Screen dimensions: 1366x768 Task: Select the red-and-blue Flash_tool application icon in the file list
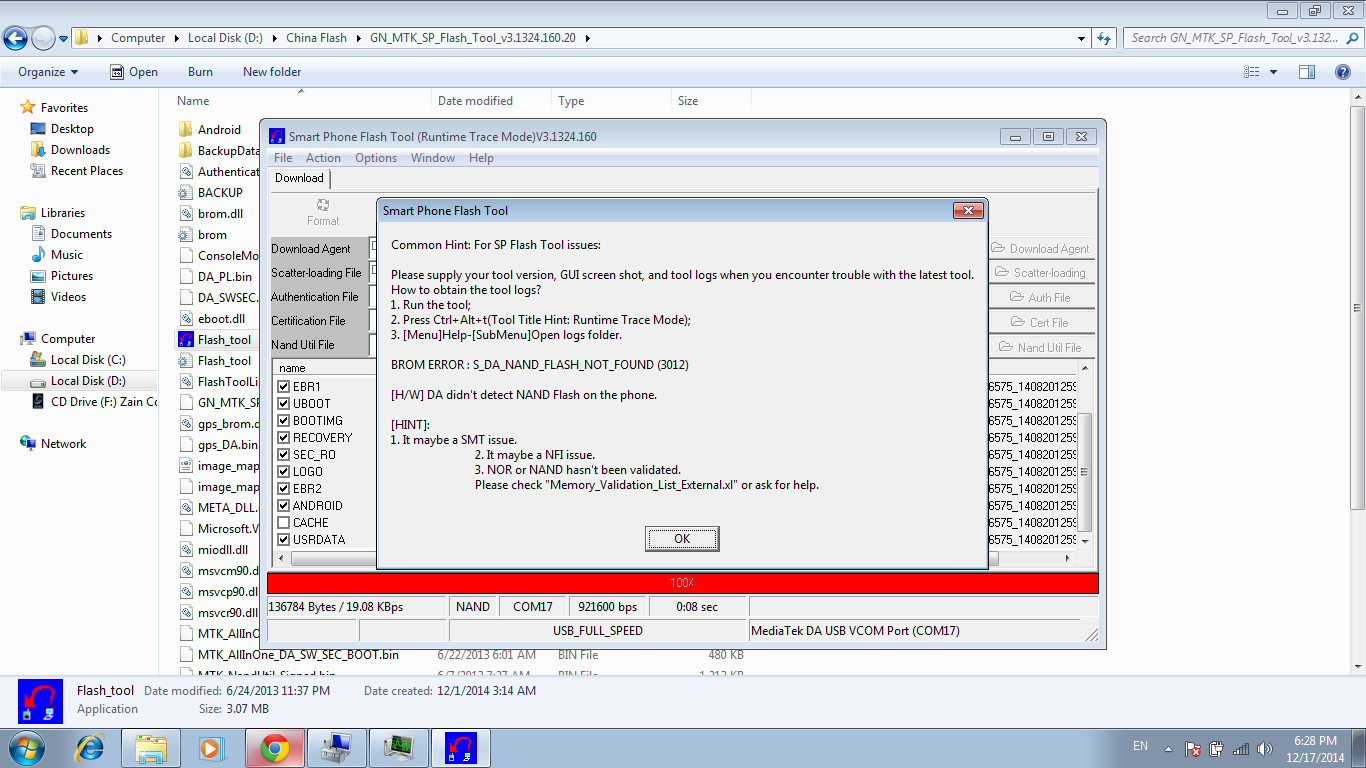185,340
